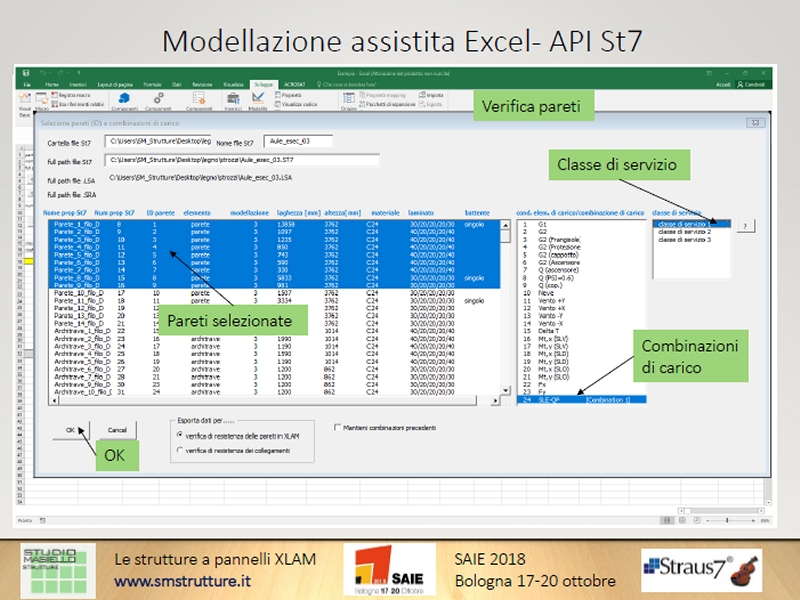Viewport: 800px width, 600px height.
Task: Click the Registra macro icon
Action: coord(73,95)
